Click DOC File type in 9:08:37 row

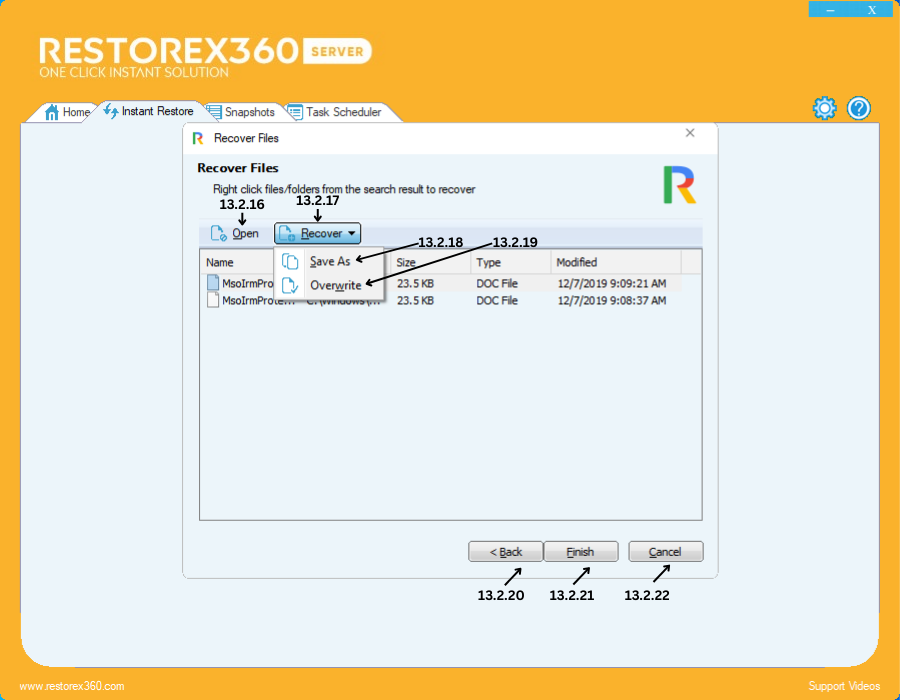496,301
